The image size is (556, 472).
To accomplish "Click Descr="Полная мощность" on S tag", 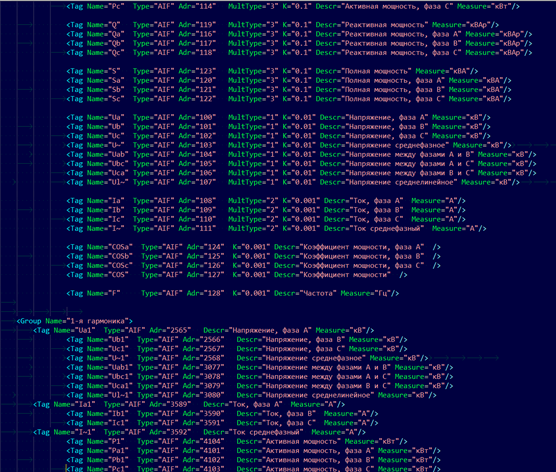I will pos(363,71).
